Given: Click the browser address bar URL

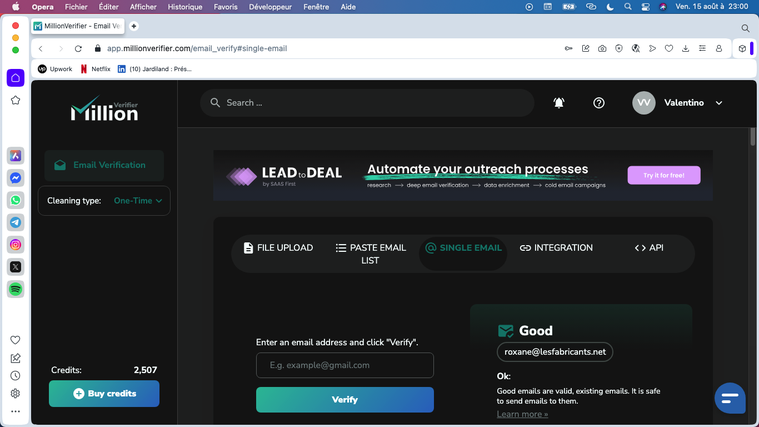Looking at the screenshot, I should (197, 48).
